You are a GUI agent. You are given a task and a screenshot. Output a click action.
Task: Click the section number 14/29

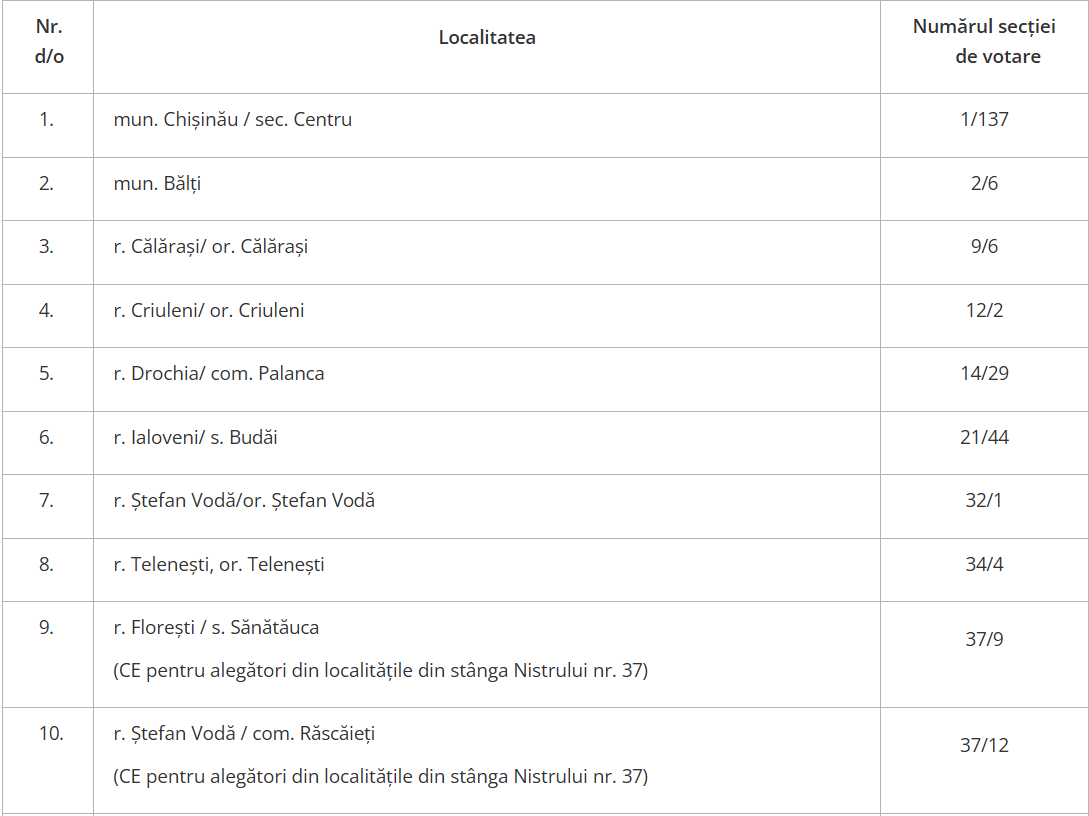coord(984,374)
